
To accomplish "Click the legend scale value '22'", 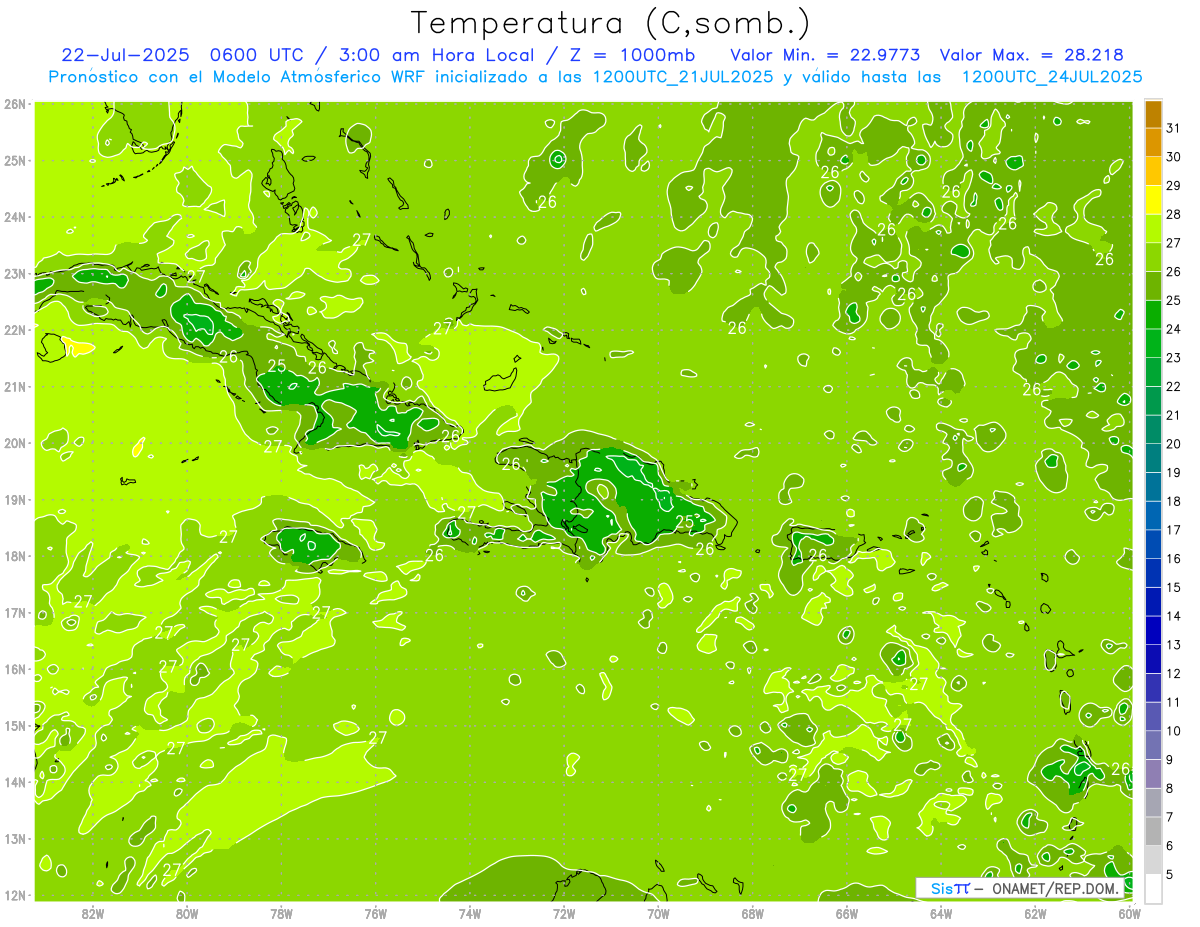I will pos(1174,386).
